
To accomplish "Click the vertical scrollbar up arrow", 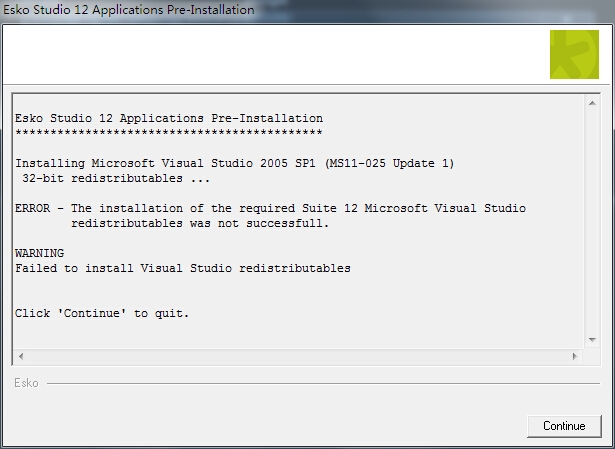I will pyautogui.click(x=592, y=102).
